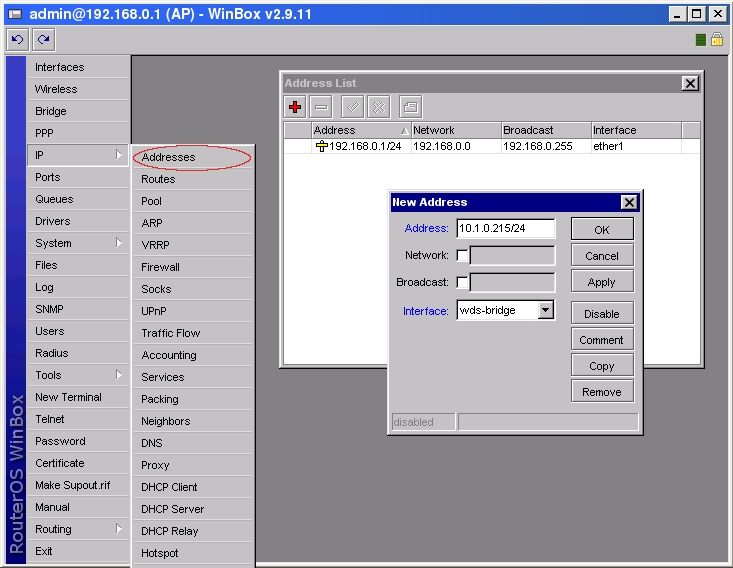Close the Address List window
This screenshot has width=733, height=568.
coord(690,84)
